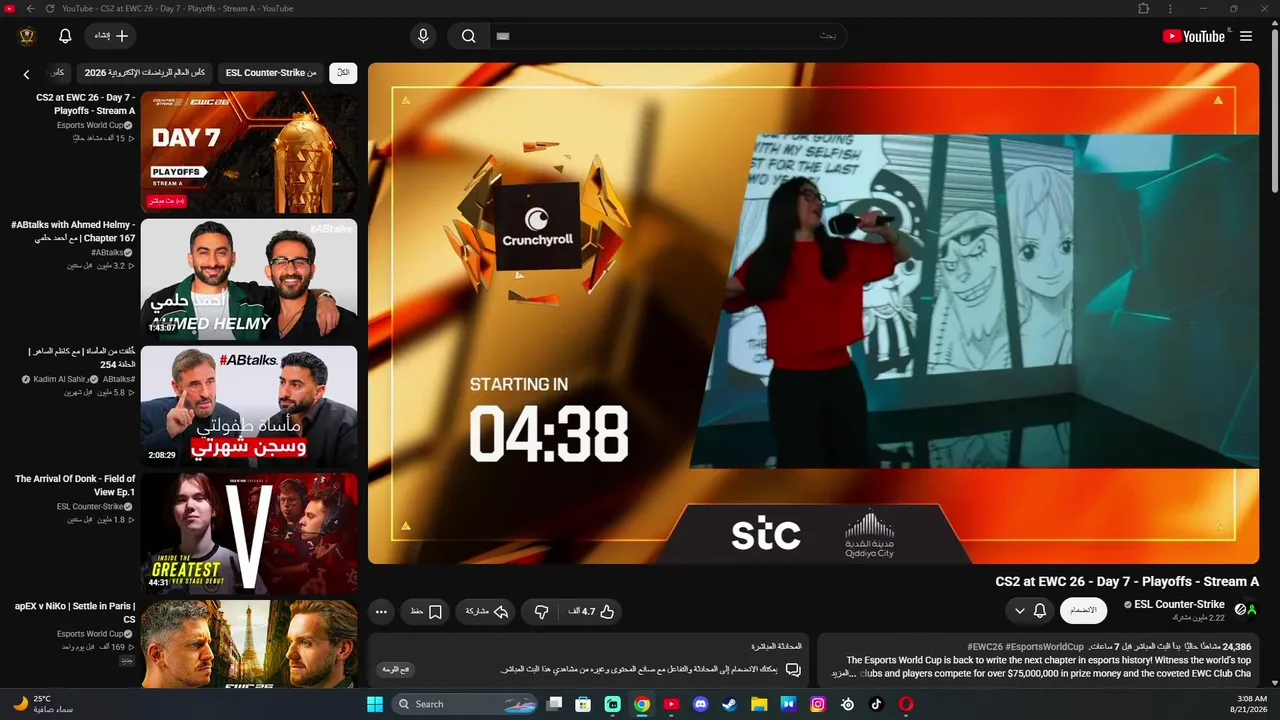Select the Esports World Cup 2026 filter chip

click(x=145, y=73)
